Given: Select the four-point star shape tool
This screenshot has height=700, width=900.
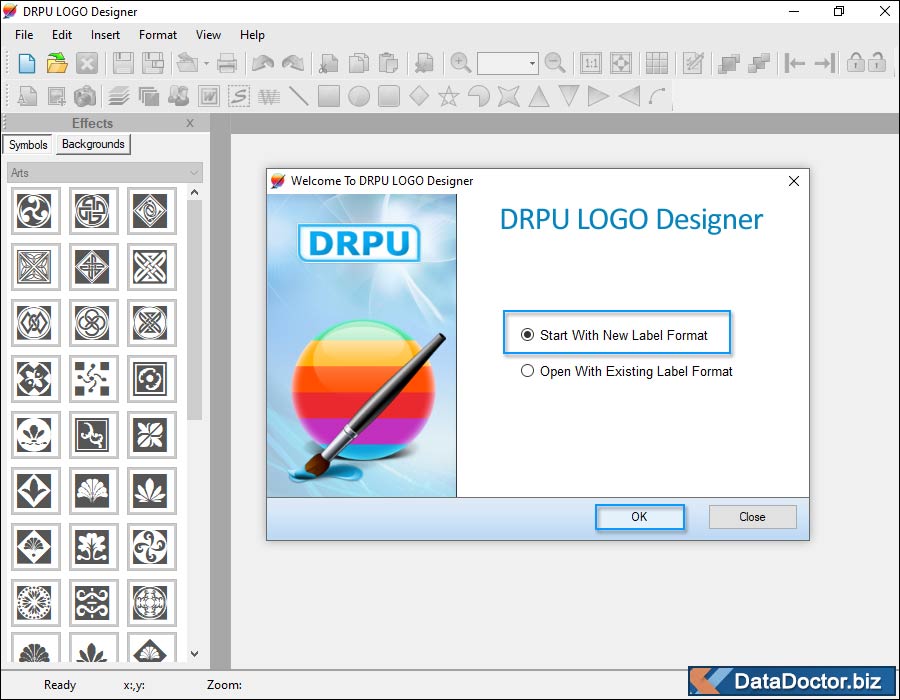Looking at the screenshot, I should (x=509, y=96).
